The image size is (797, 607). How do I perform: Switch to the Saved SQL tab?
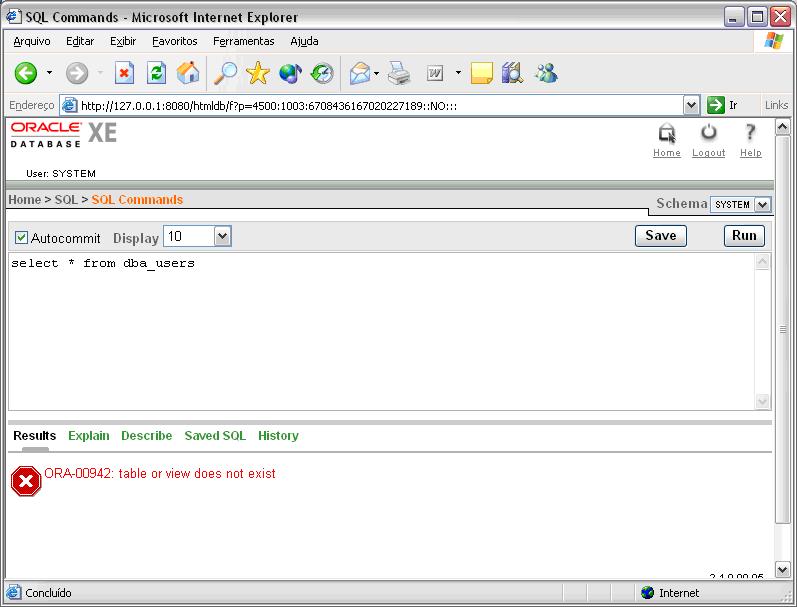tap(214, 436)
